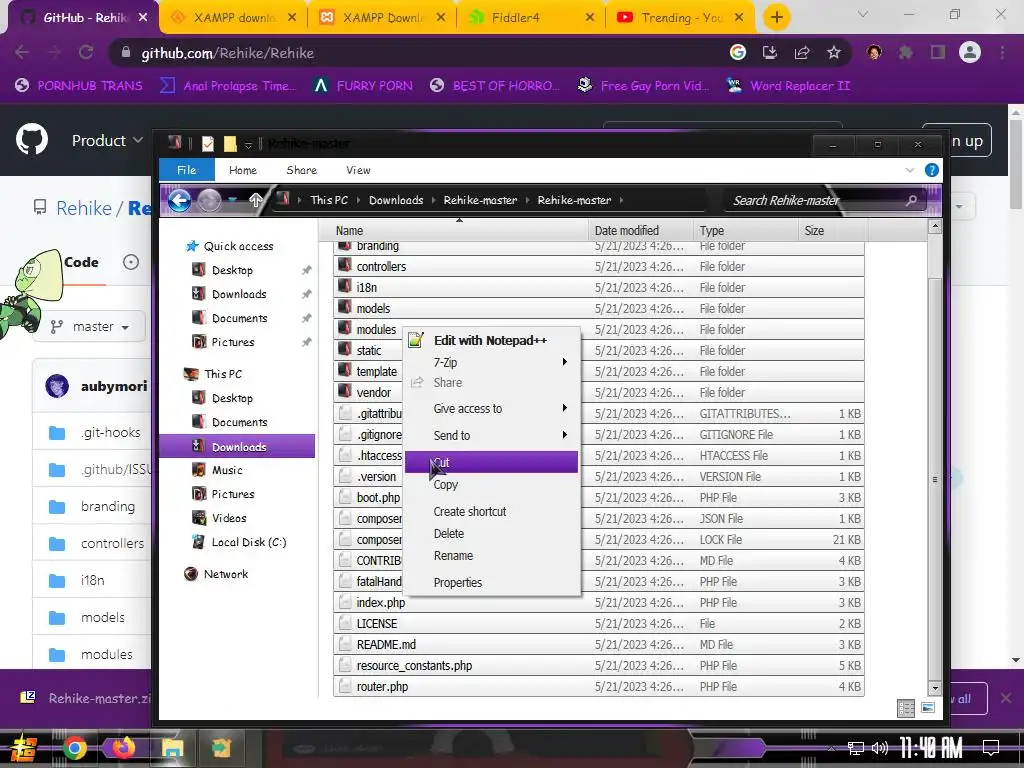Viewport: 1024px width, 768px height.
Task: Close the Chrome downloads bar
Action: point(1006,698)
